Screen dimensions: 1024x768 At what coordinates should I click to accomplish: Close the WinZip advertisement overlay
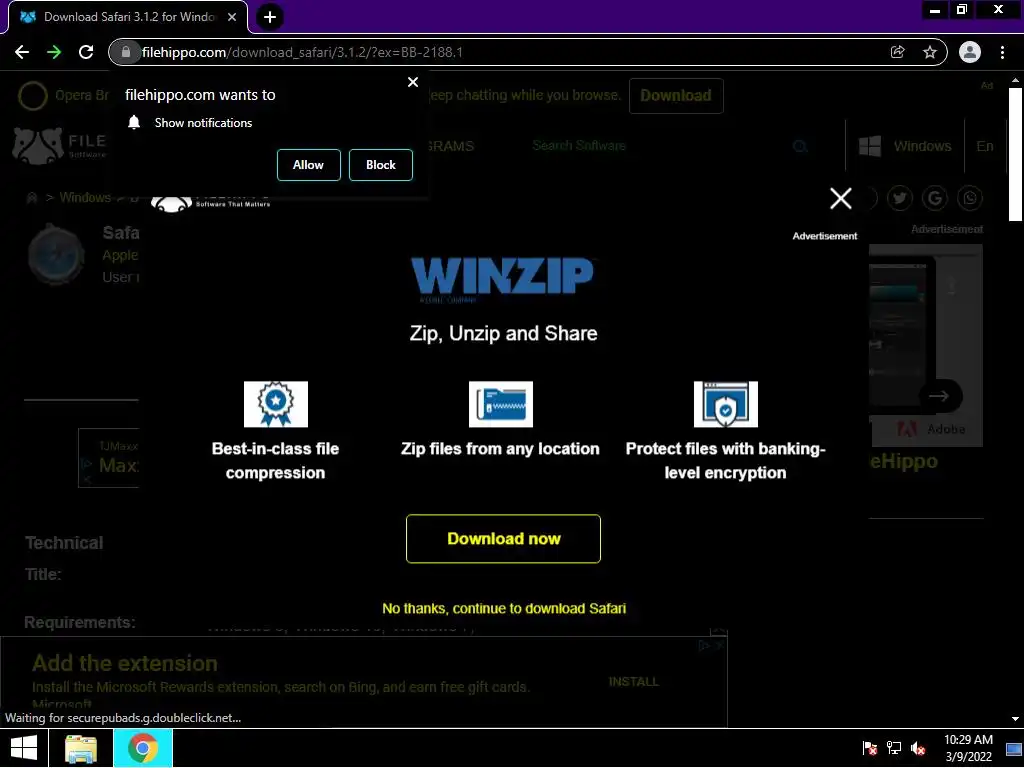(x=840, y=198)
